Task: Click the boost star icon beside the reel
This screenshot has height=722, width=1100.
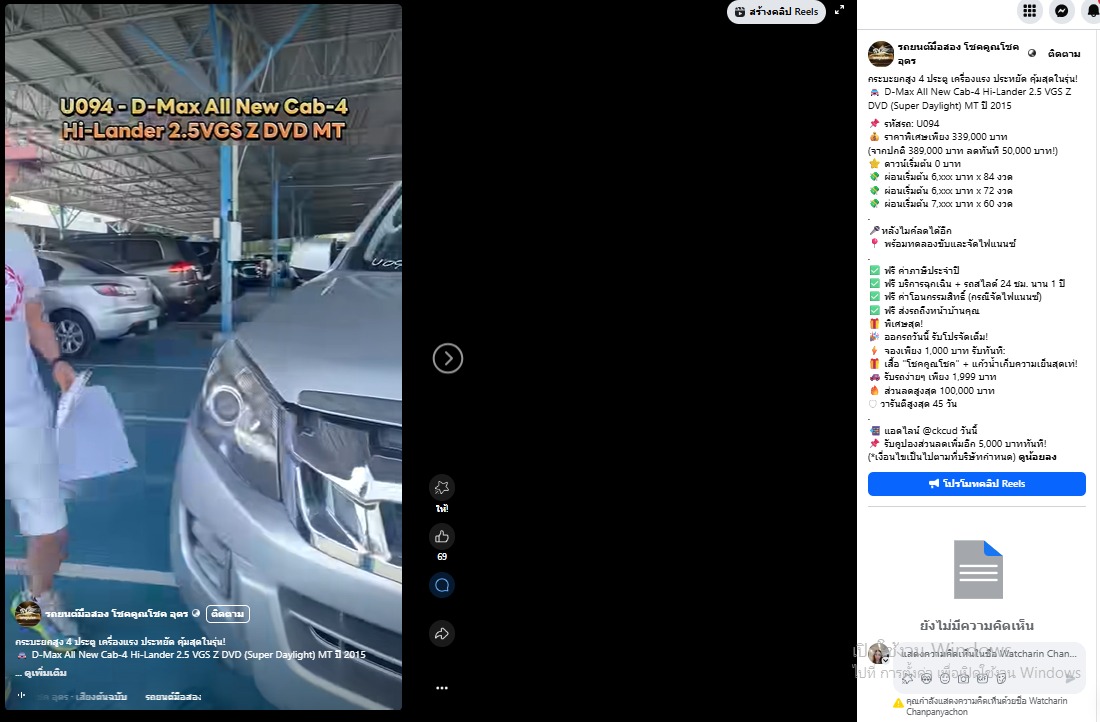Action: [x=441, y=488]
